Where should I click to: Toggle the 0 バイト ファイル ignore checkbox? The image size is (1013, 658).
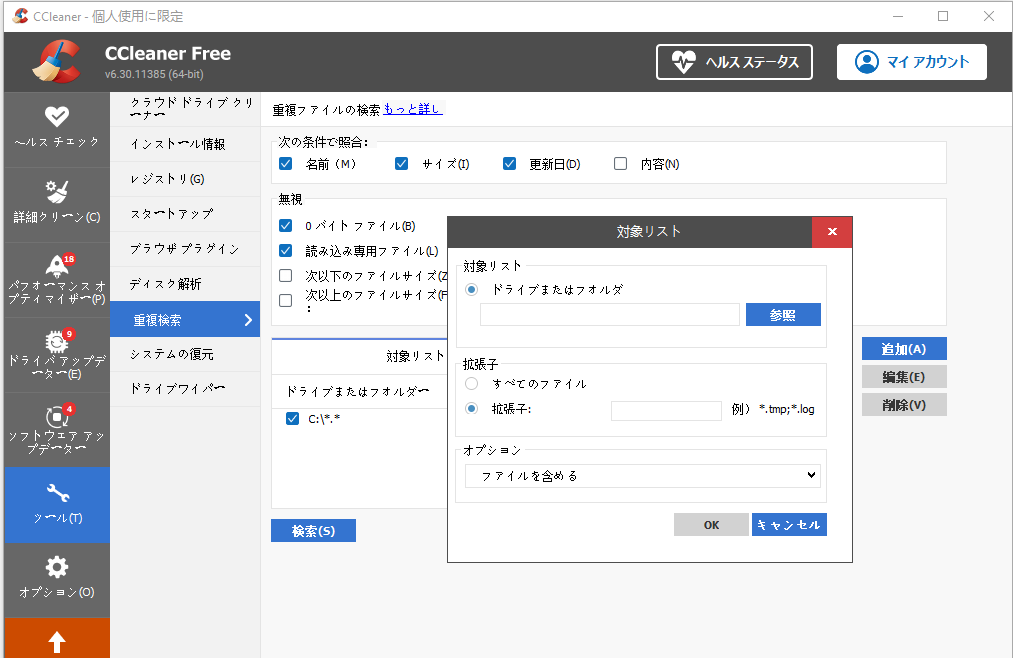(x=286, y=225)
